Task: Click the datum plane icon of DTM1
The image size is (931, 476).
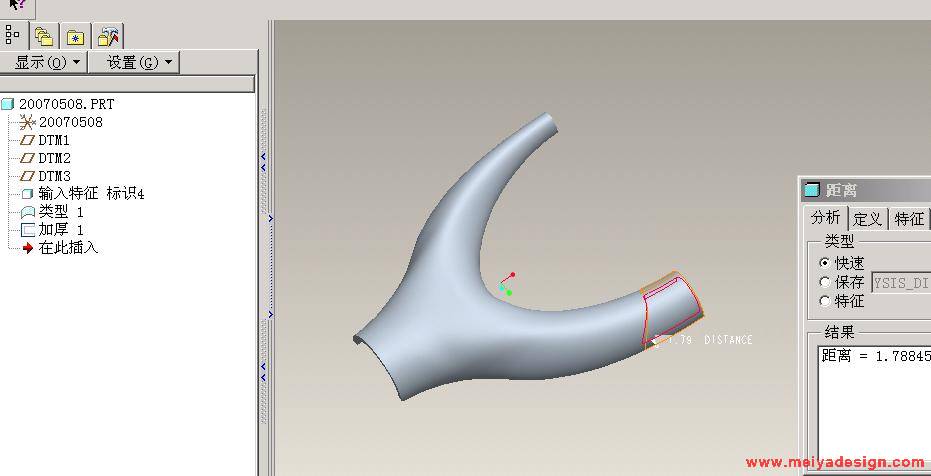Action: click(27, 141)
